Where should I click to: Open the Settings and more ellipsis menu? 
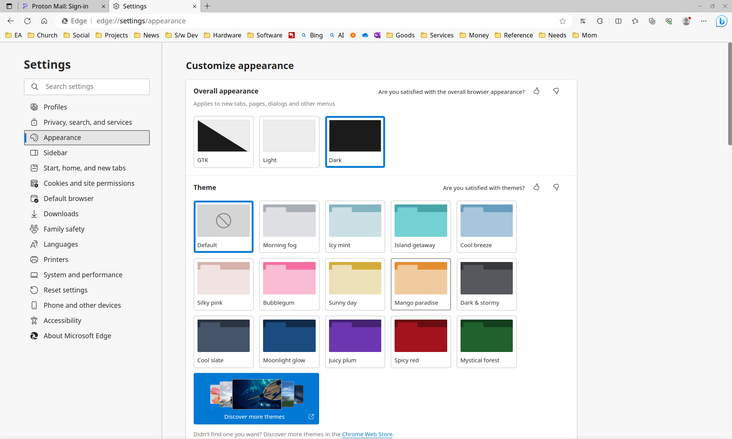pos(704,21)
